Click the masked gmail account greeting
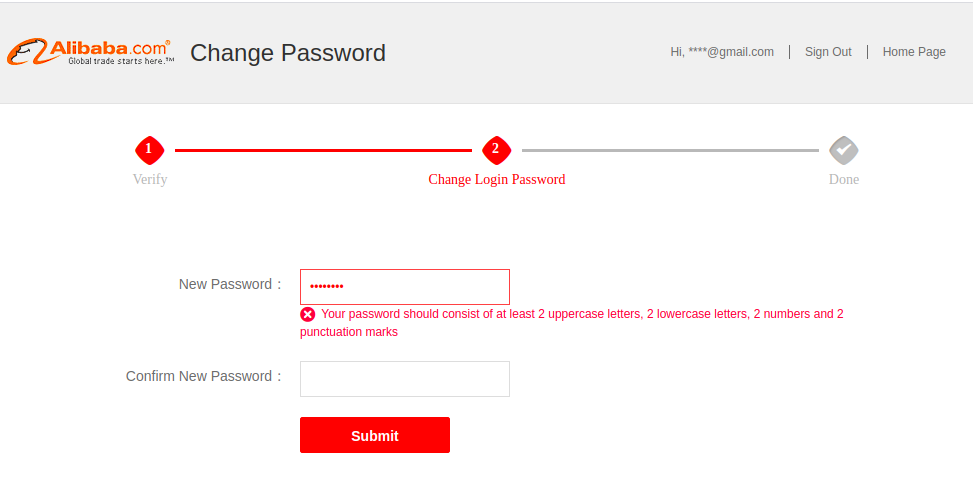The width and height of the screenshot is (973, 500). point(722,52)
